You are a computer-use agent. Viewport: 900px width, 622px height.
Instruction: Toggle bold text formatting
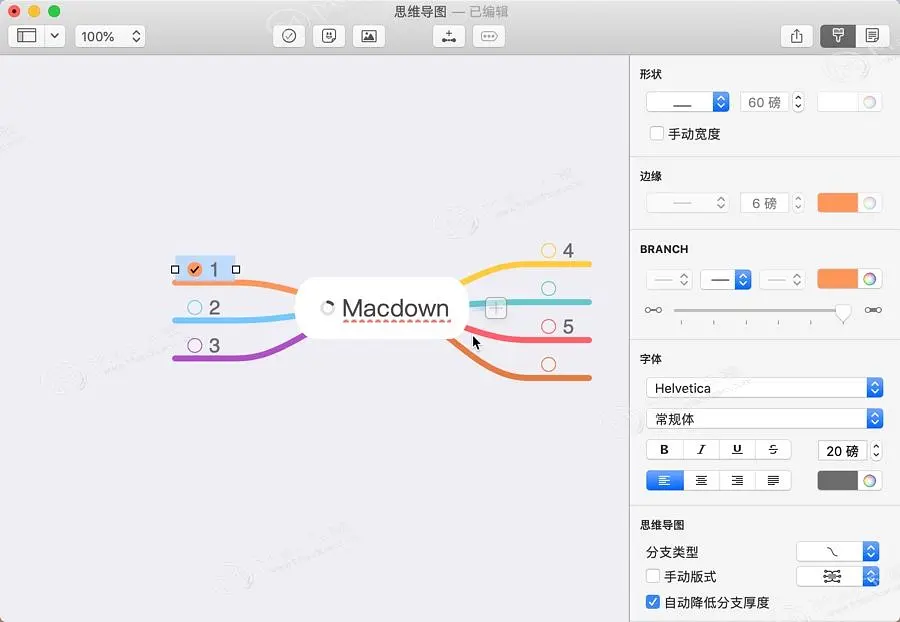(665, 450)
